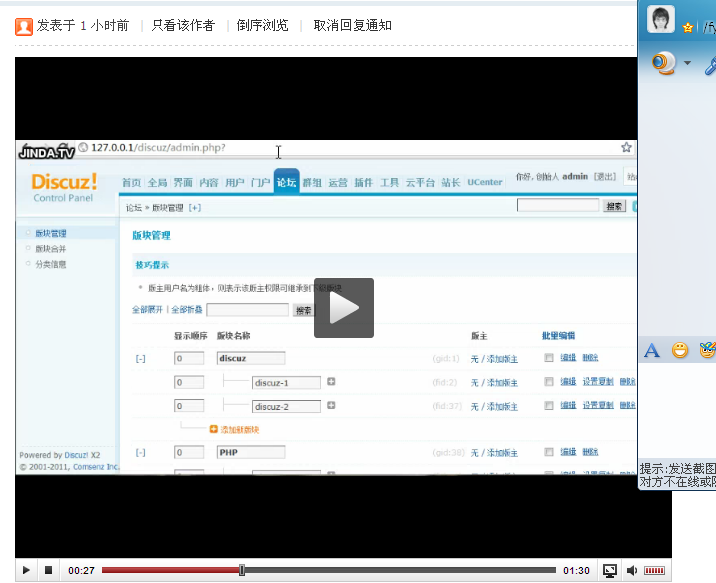Click 删除 in the PHP row
This screenshot has width=716, height=583.
pos(590,452)
